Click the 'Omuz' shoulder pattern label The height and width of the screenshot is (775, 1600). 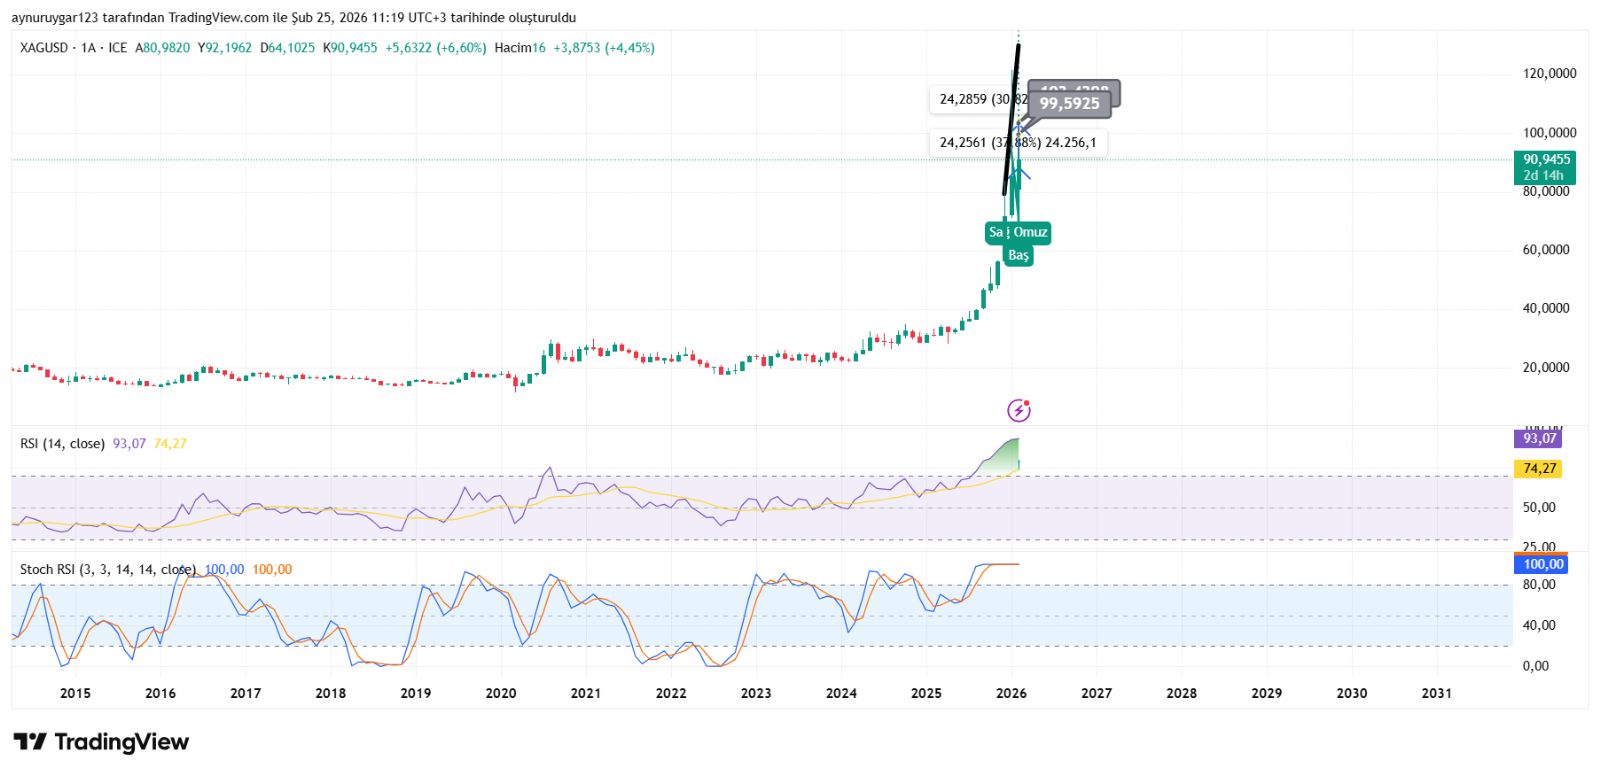[1031, 233]
